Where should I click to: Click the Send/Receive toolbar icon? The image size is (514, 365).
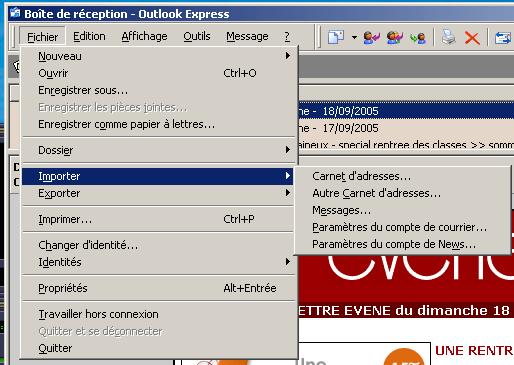(x=503, y=37)
